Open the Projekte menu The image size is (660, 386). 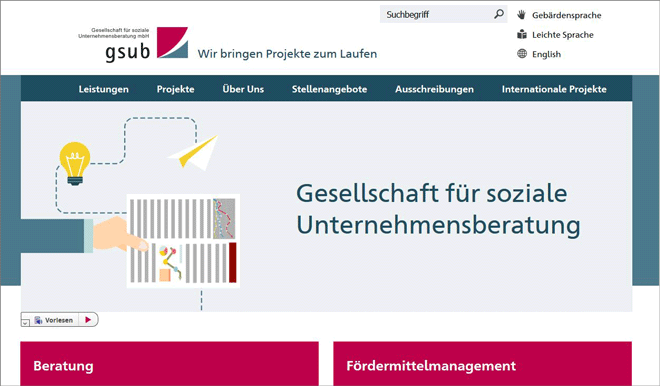176,89
